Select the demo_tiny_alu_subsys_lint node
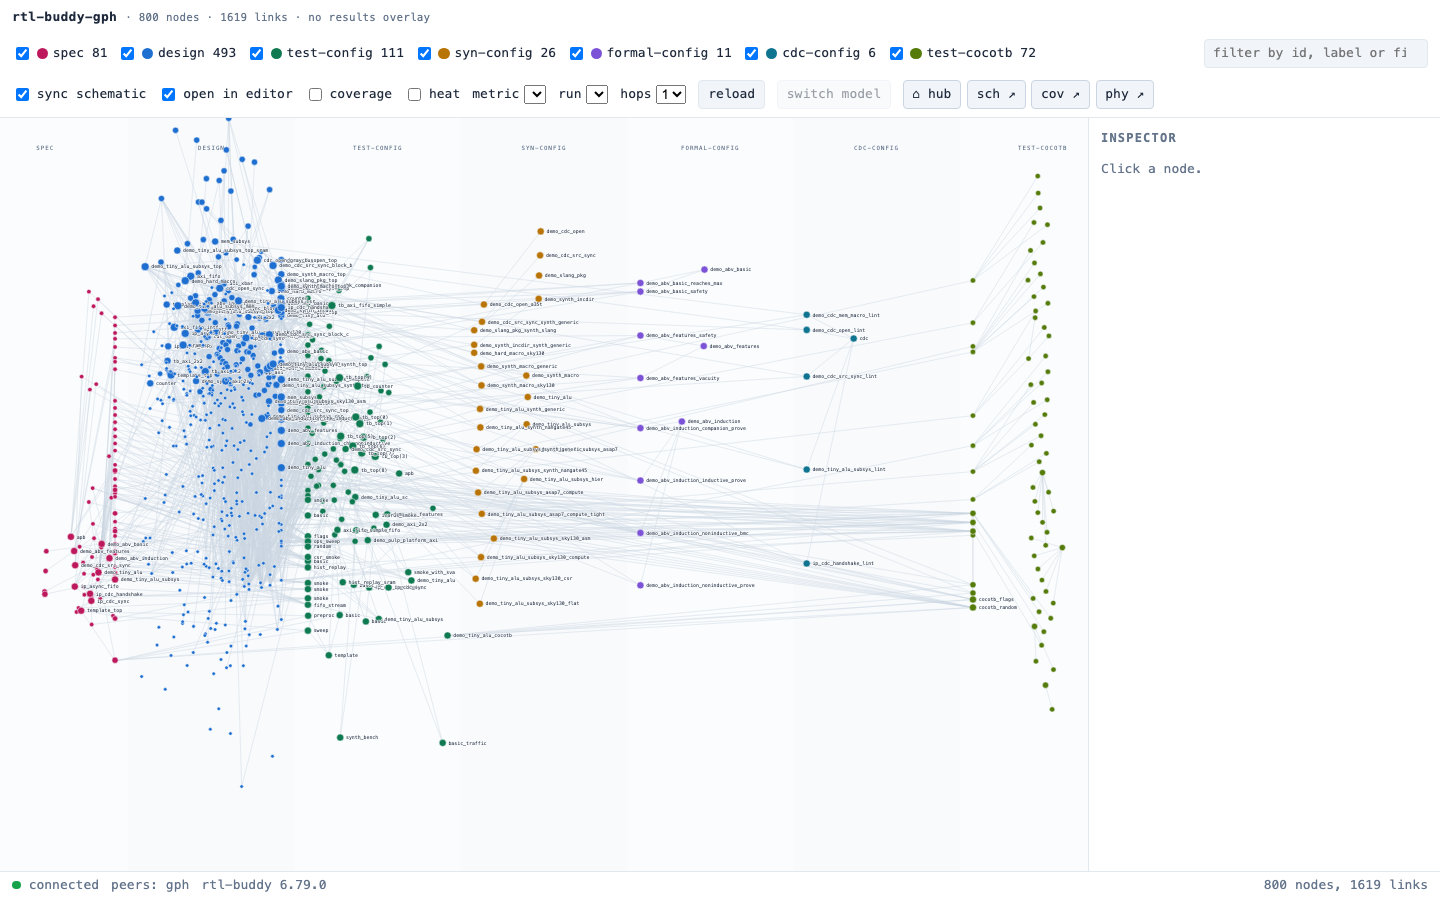 pos(807,469)
